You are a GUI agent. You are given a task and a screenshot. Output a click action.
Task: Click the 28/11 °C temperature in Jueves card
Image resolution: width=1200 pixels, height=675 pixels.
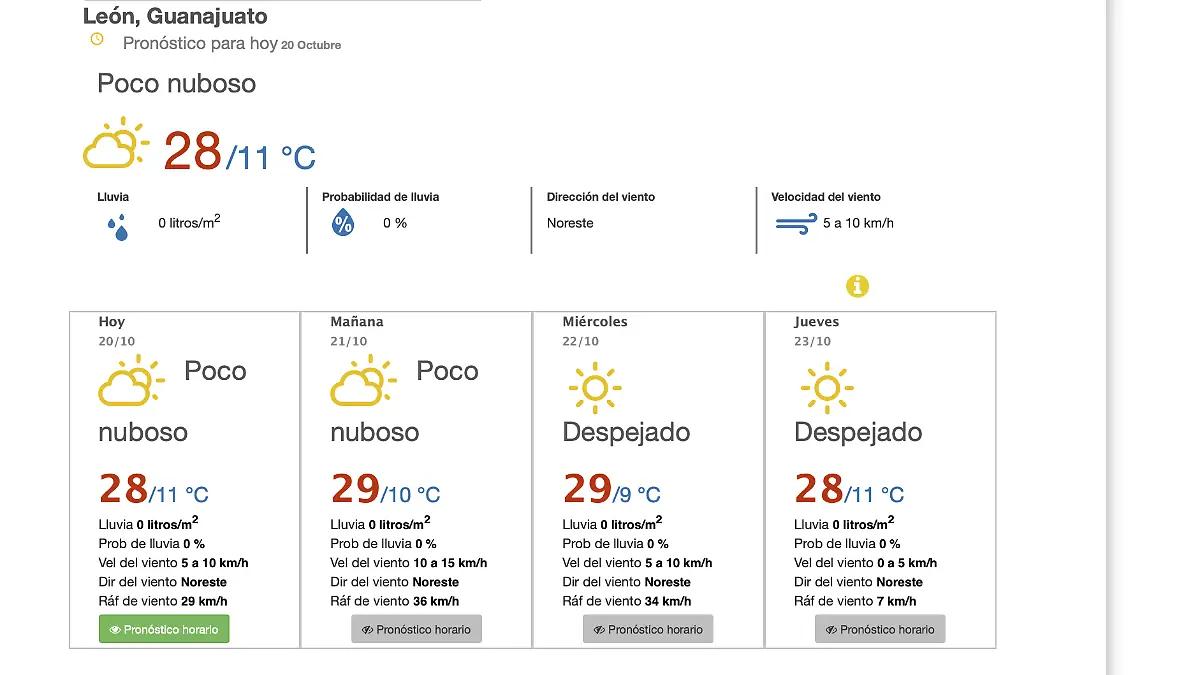849,490
